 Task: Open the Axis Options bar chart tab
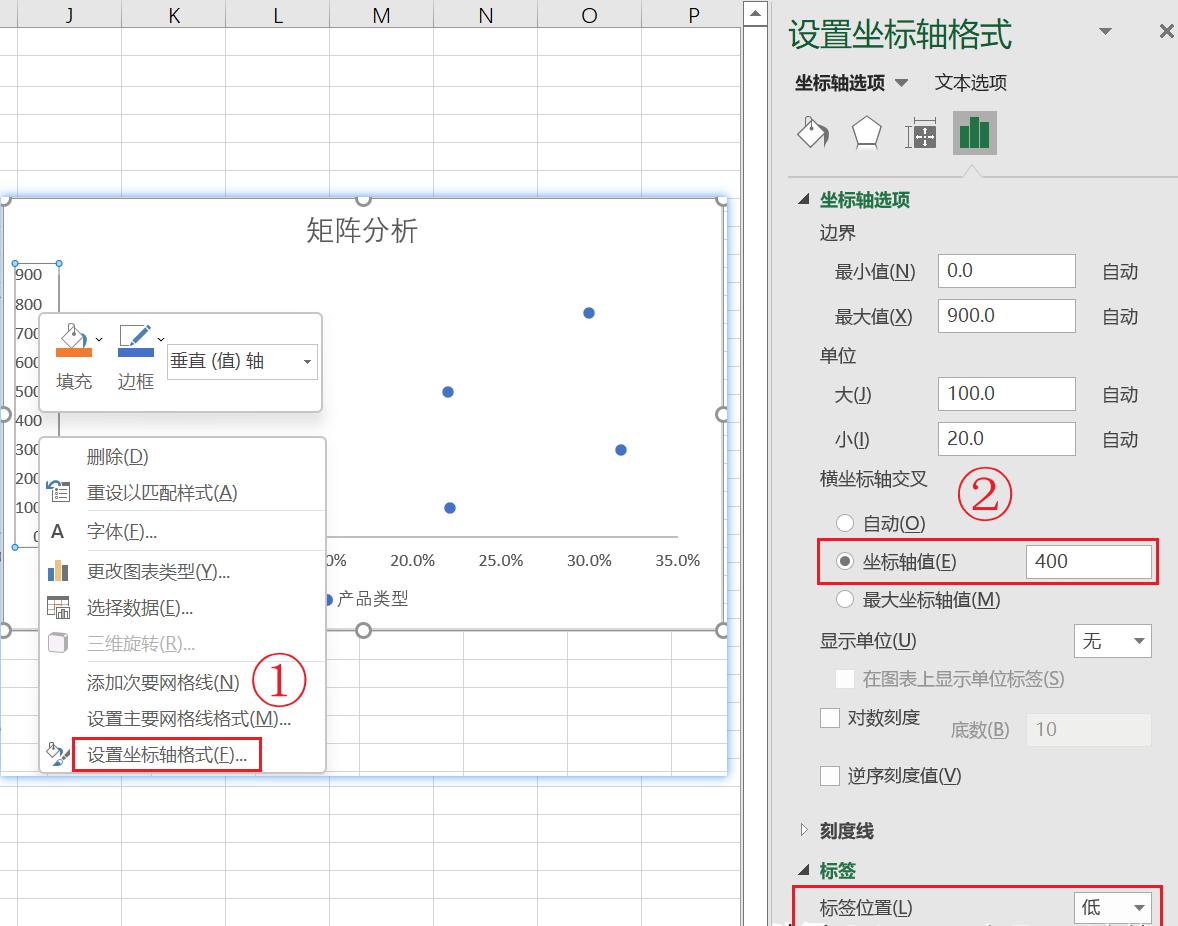pyautogui.click(x=974, y=133)
